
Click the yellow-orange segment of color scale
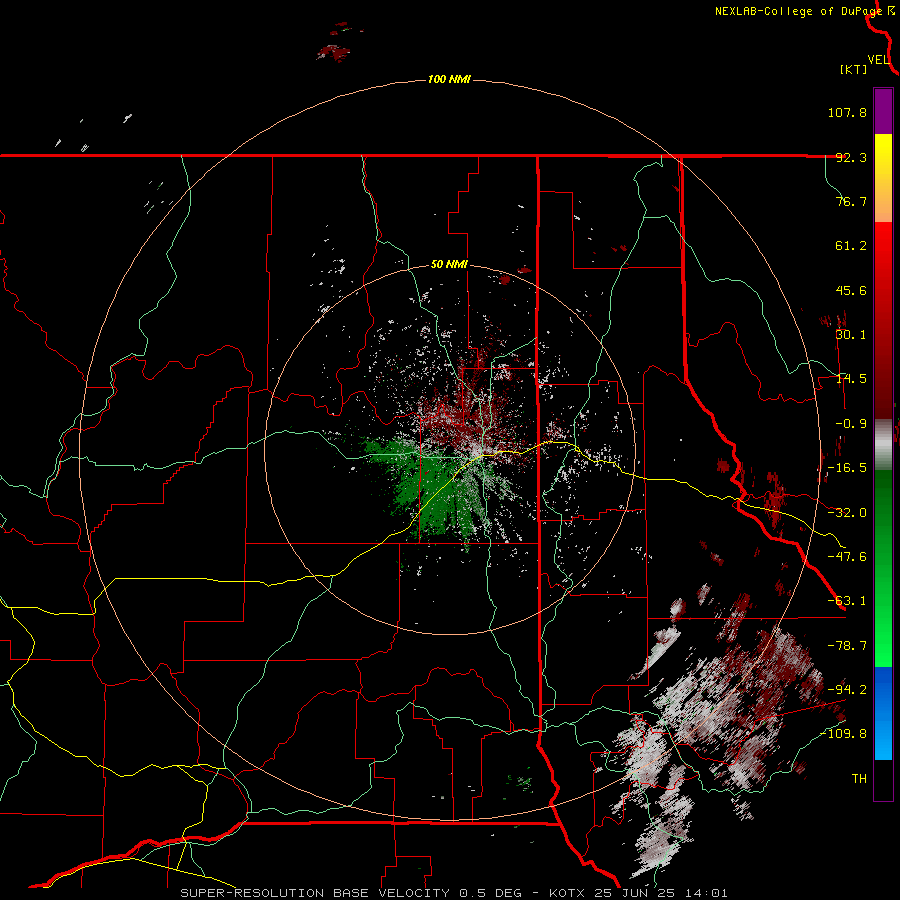coord(883,178)
